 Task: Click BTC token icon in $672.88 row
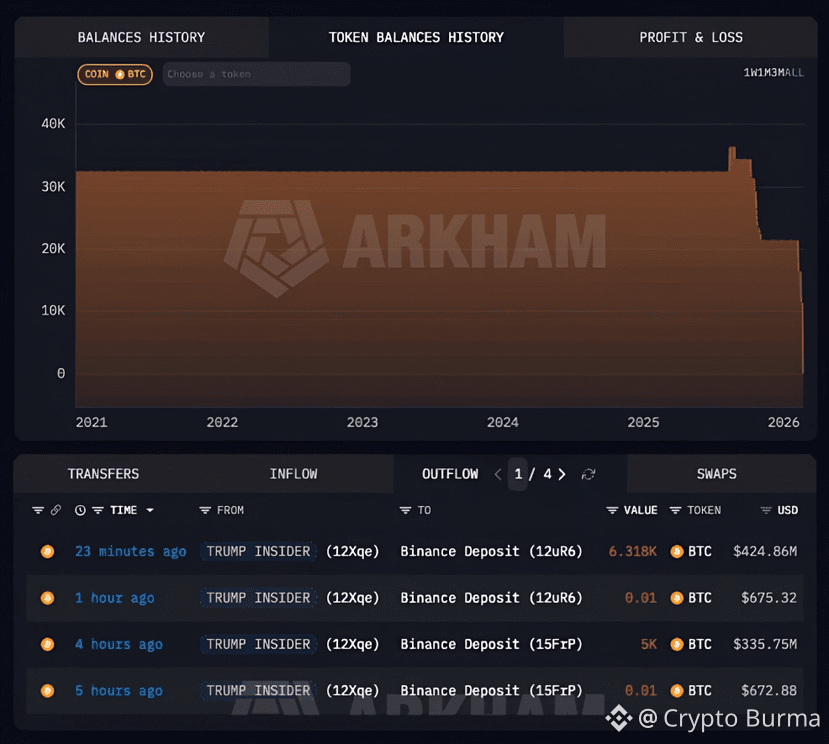(x=677, y=691)
